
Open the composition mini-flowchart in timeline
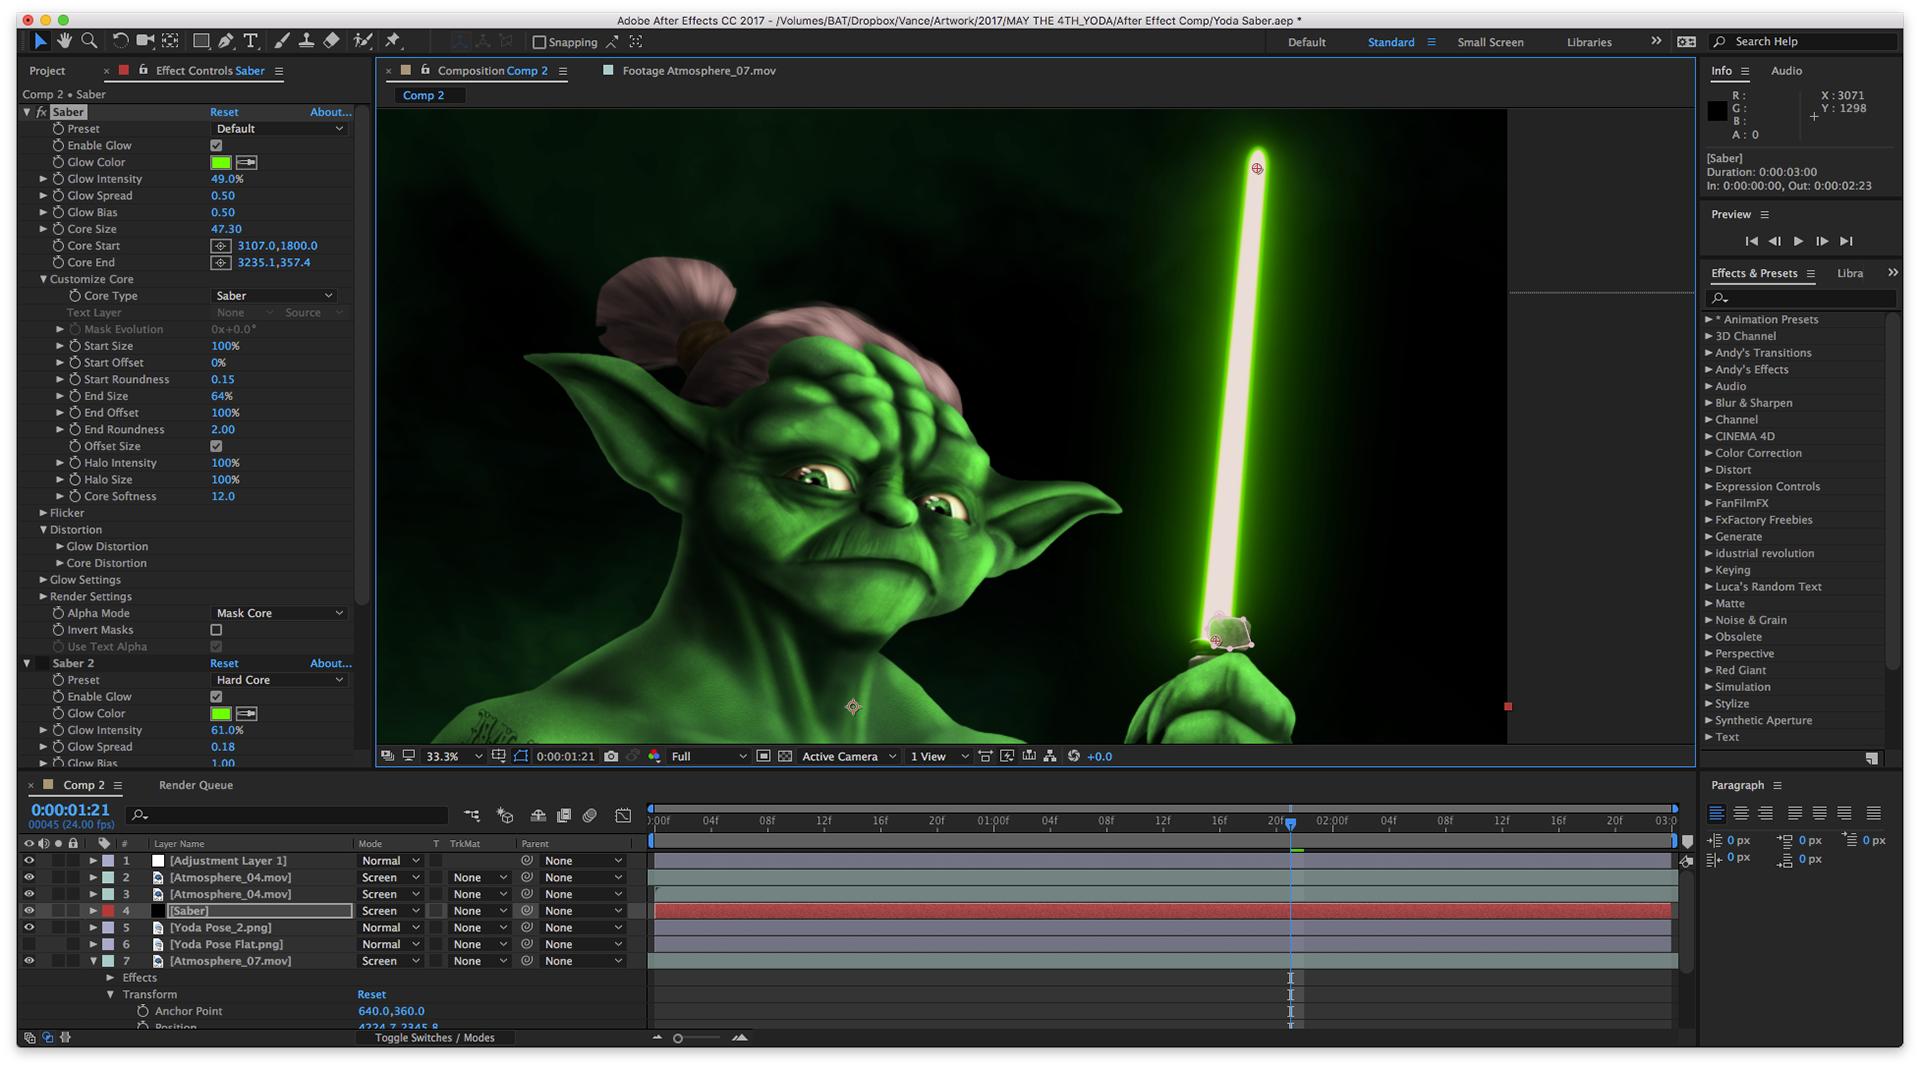tap(472, 816)
